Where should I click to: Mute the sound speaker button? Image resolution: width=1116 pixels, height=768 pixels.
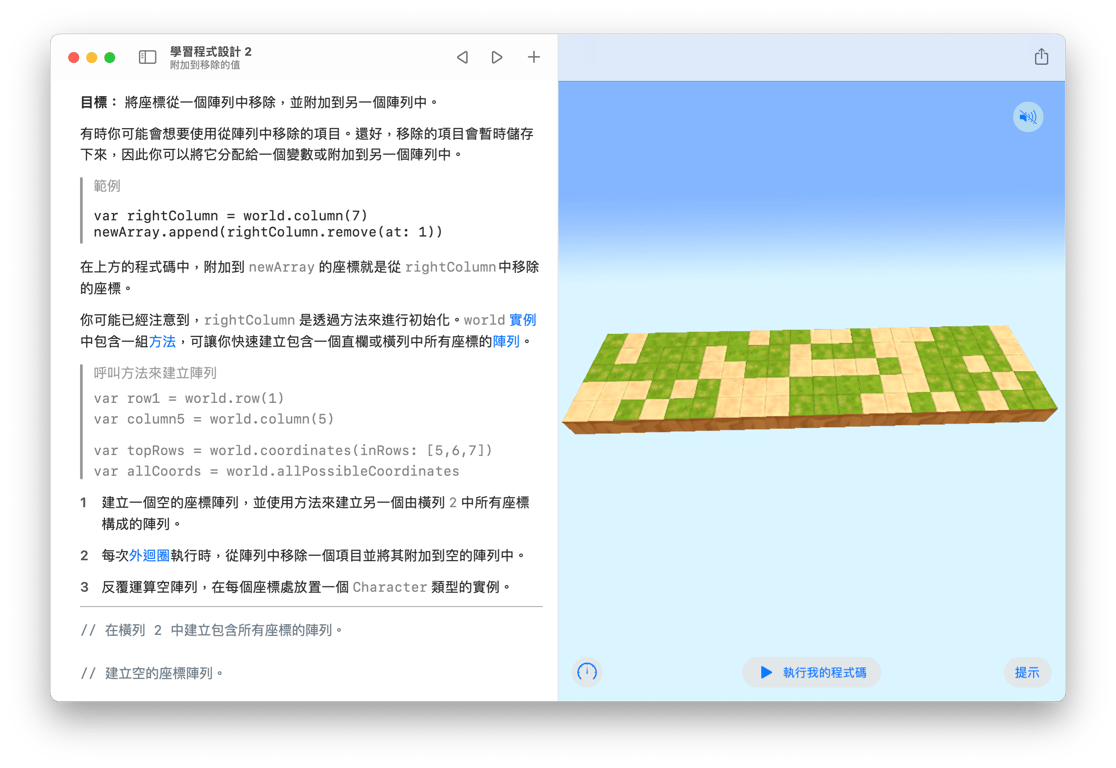coord(1028,117)
